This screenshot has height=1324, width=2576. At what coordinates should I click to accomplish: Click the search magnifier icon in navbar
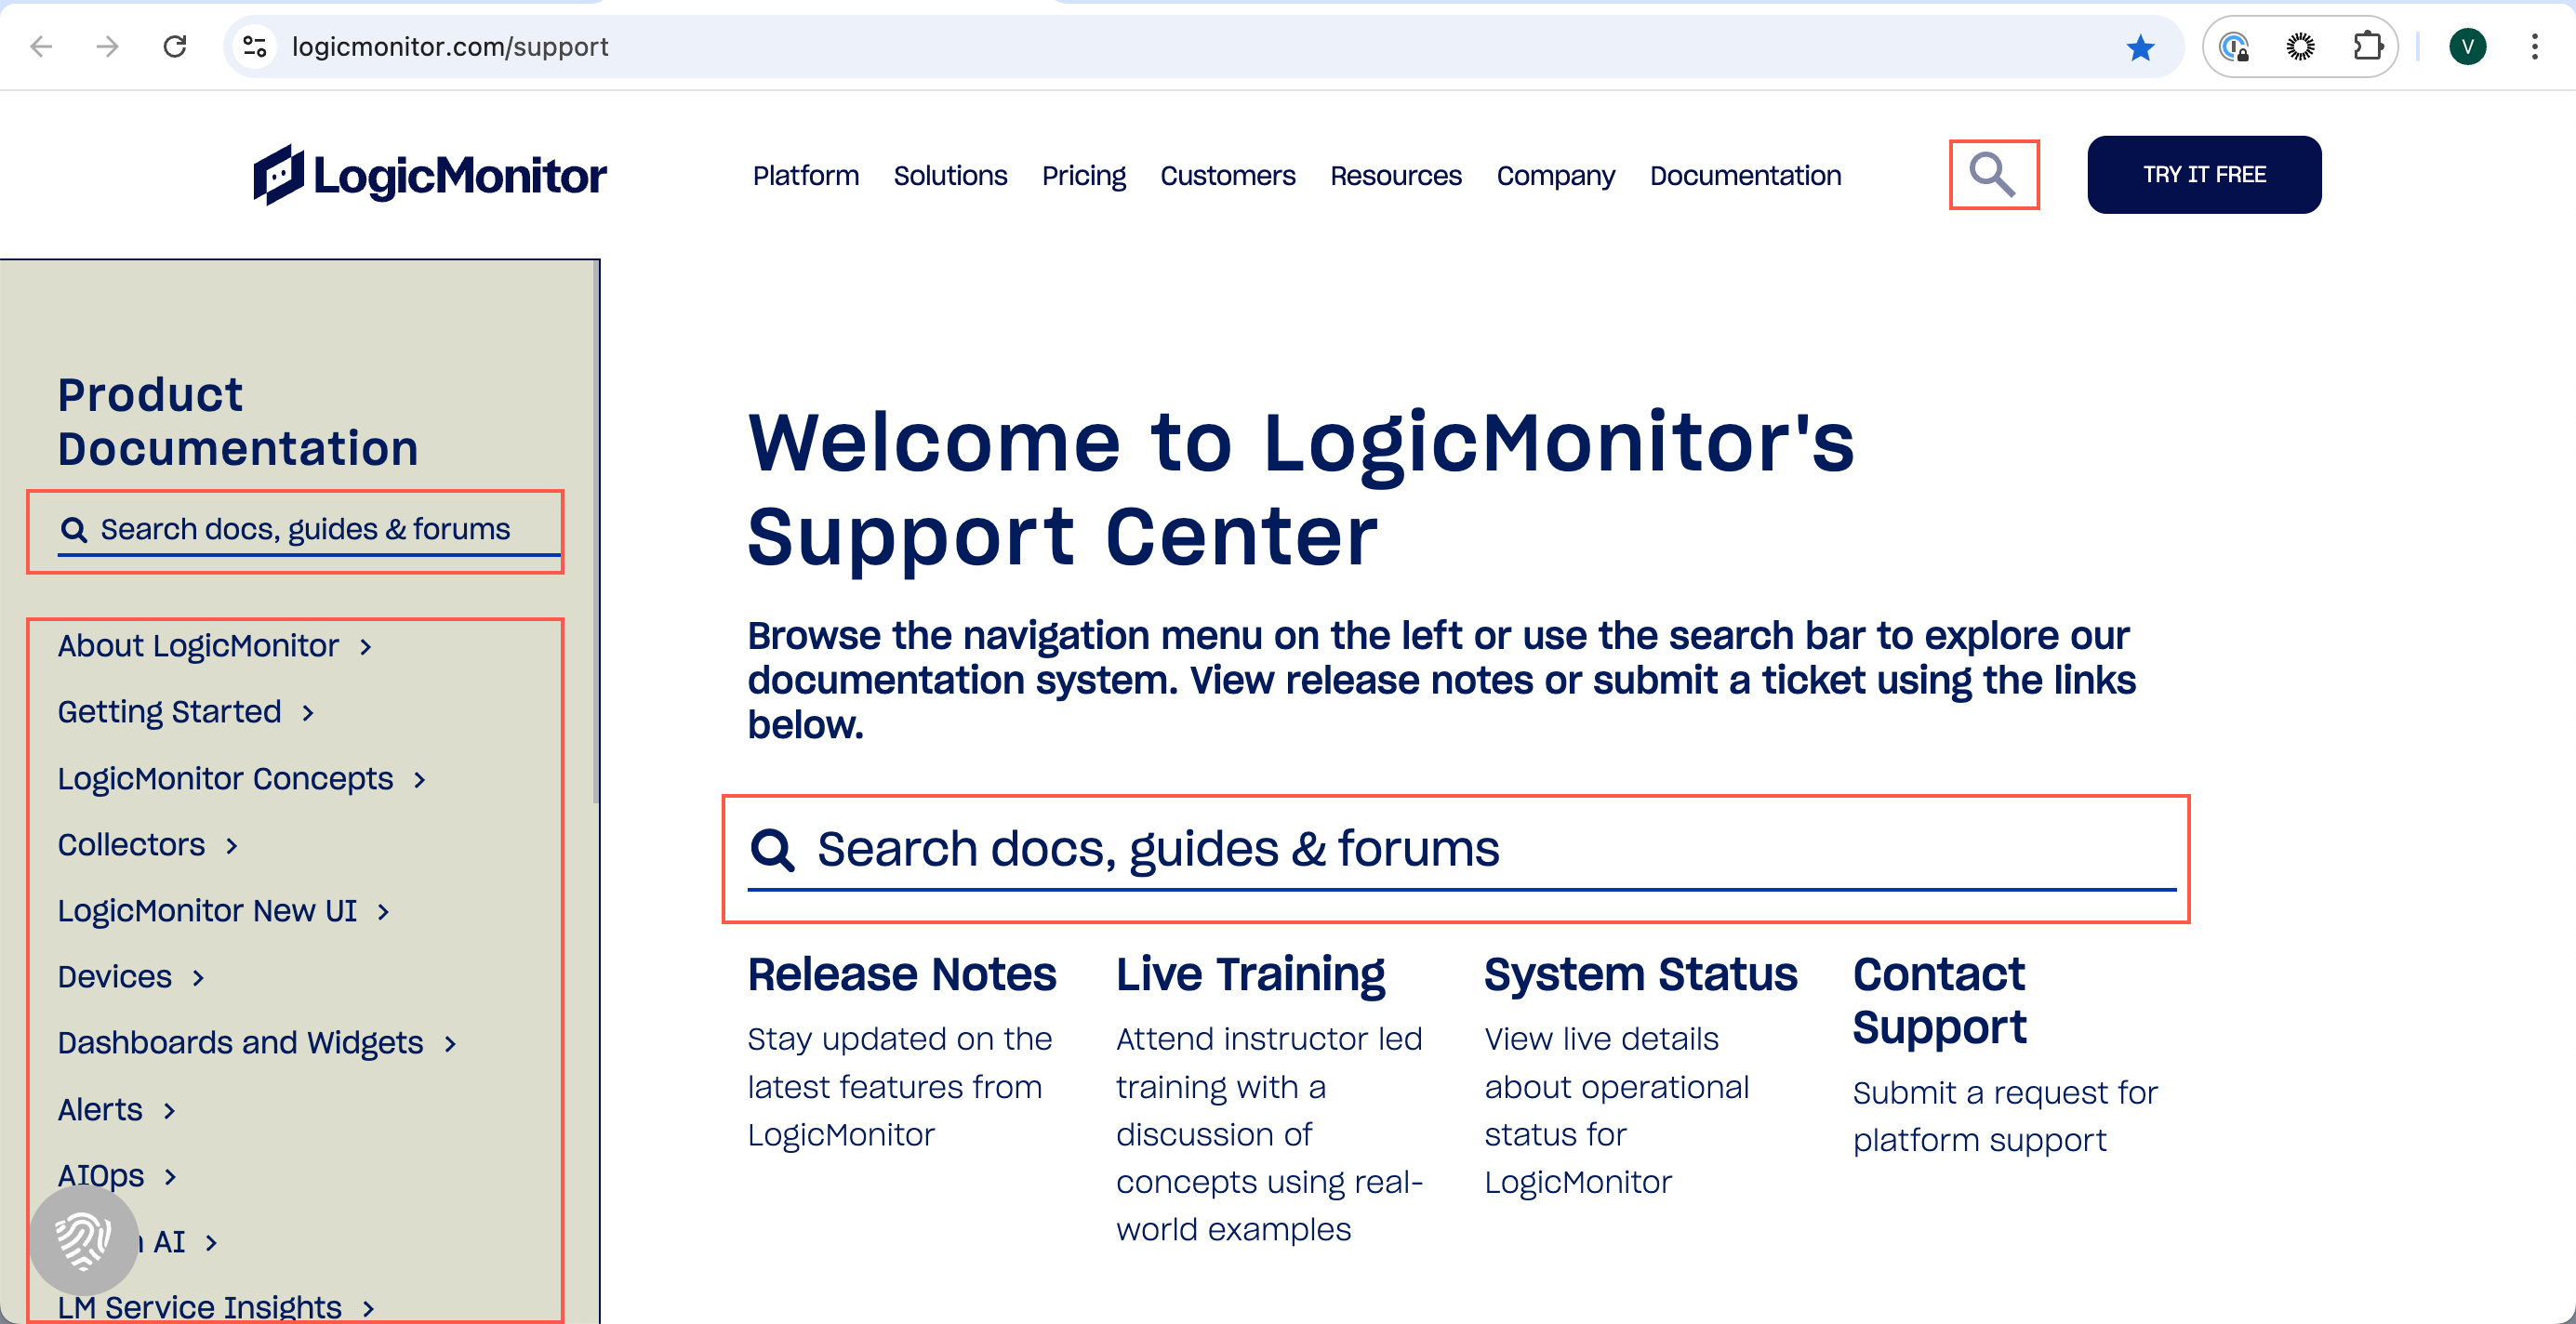pos(1994,174)
